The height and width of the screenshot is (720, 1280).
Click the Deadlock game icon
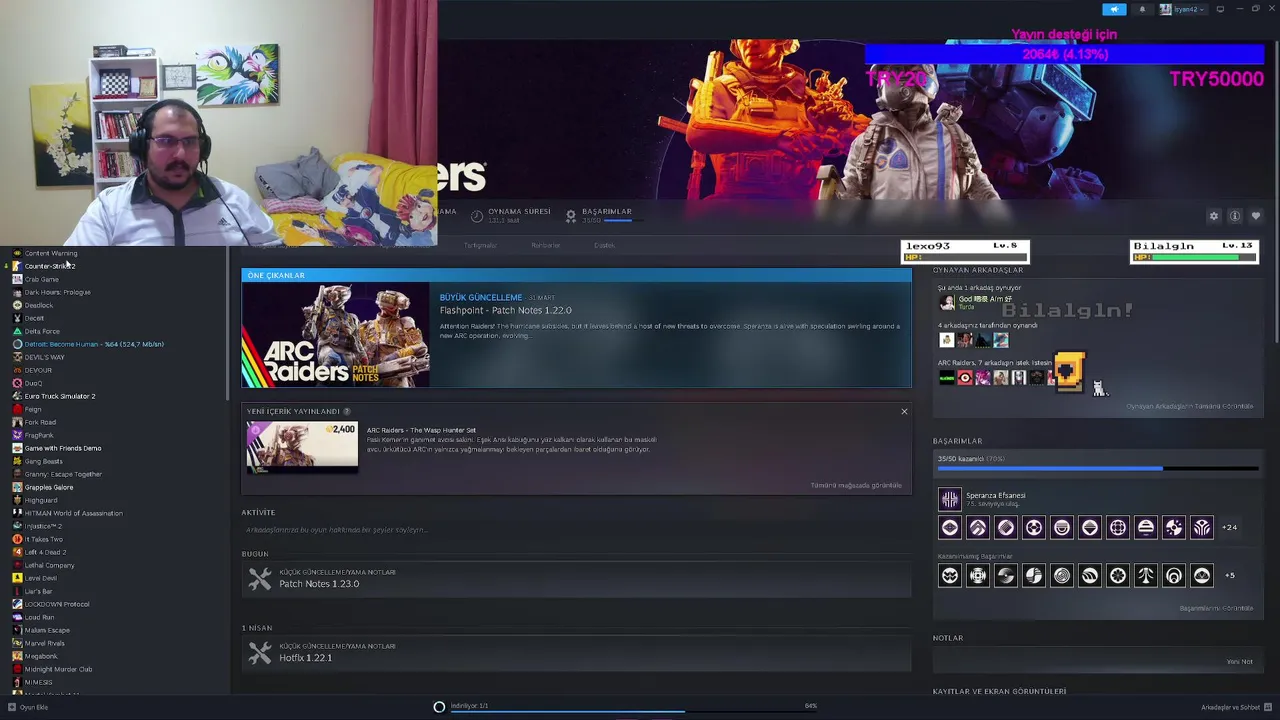pyautogui.click(x=17, y=305)
